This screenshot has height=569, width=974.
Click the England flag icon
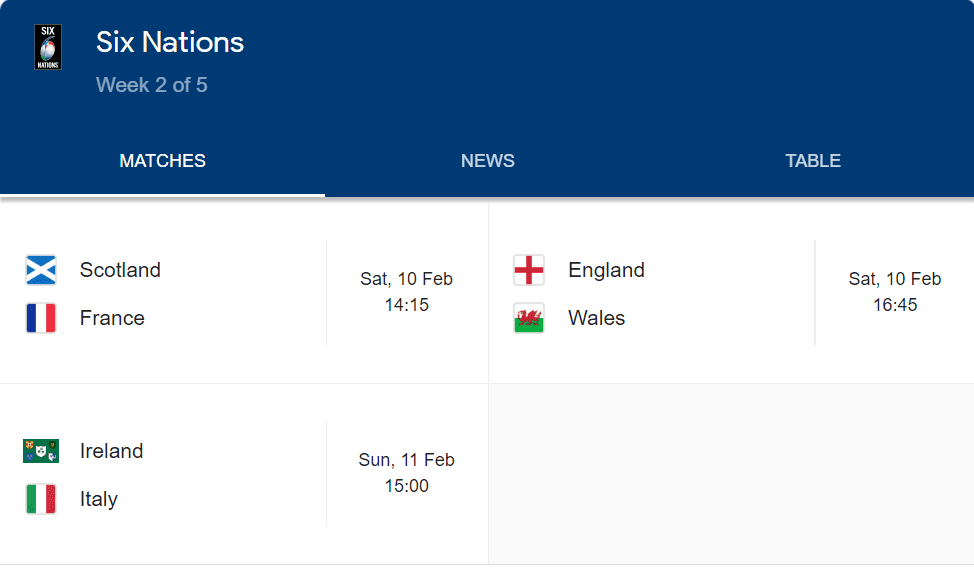529,270
